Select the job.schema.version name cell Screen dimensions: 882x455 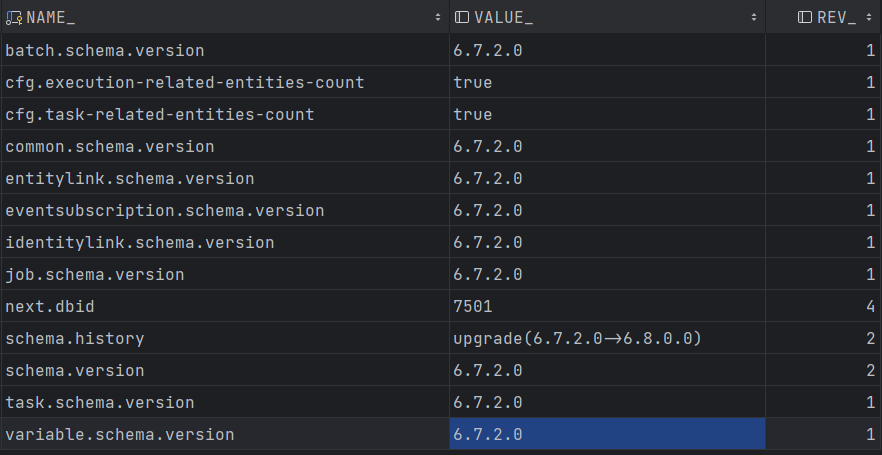pyautogui.click(x=95, y=274)
